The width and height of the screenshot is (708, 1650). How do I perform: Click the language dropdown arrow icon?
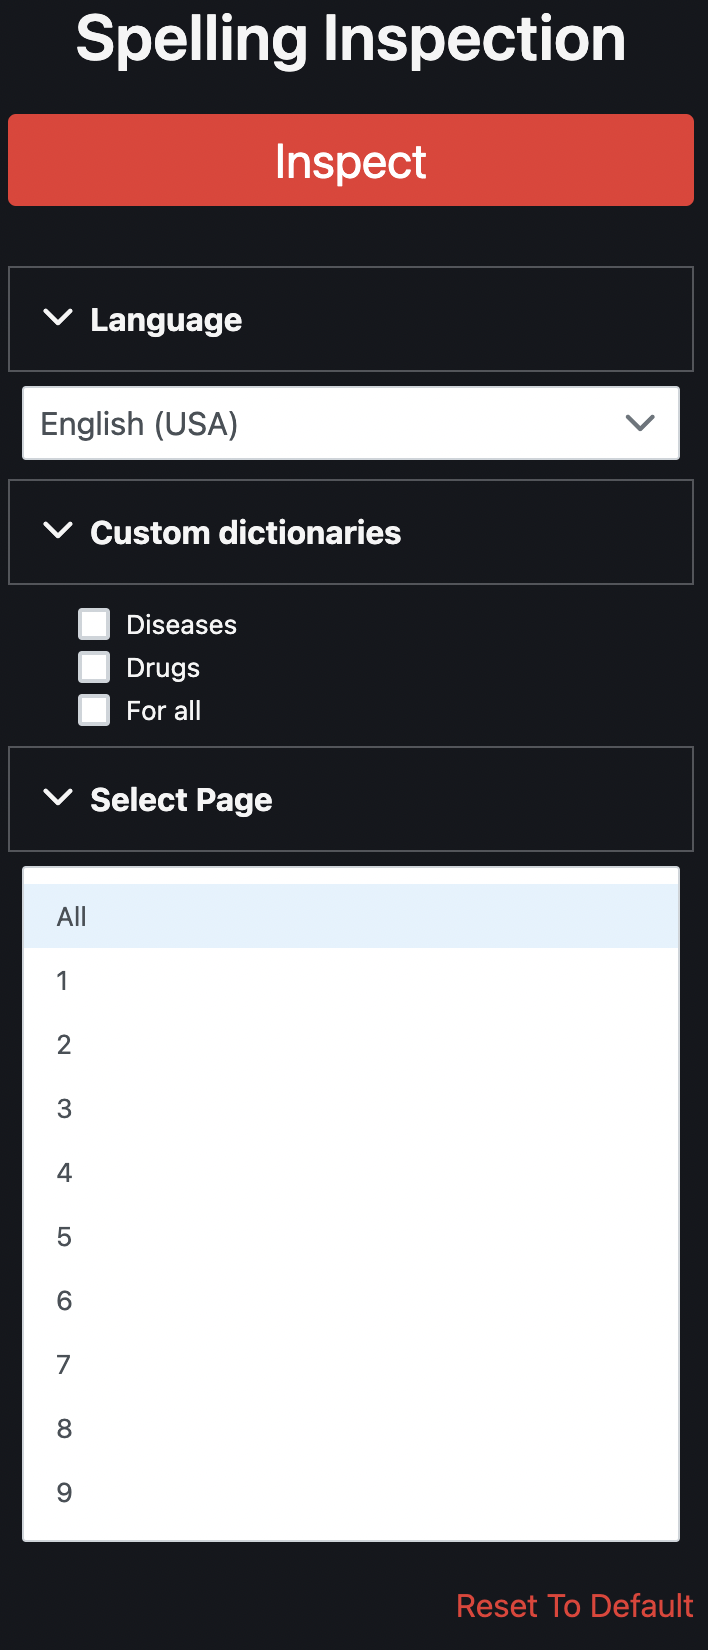pyautogui.click(x=640, y=423)
